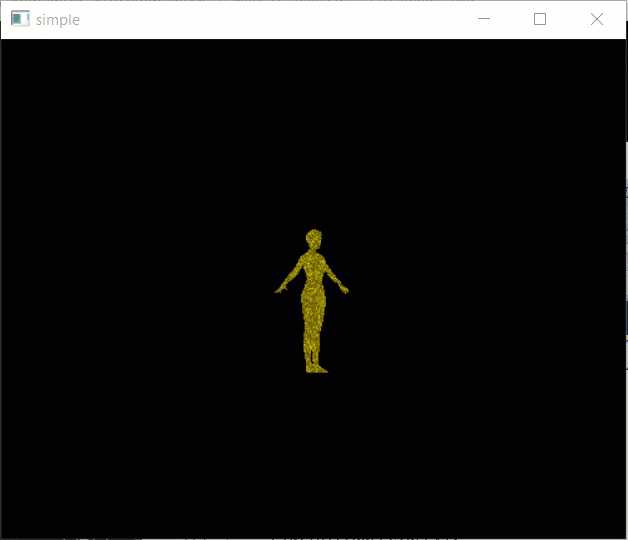Maximize the simple window
Viewport: 628px width, 540px height.
click(540, 19)
